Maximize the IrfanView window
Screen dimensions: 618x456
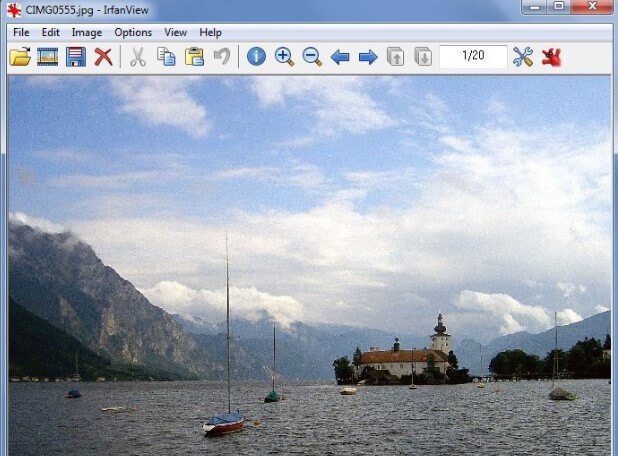click(x=558, y=7)
